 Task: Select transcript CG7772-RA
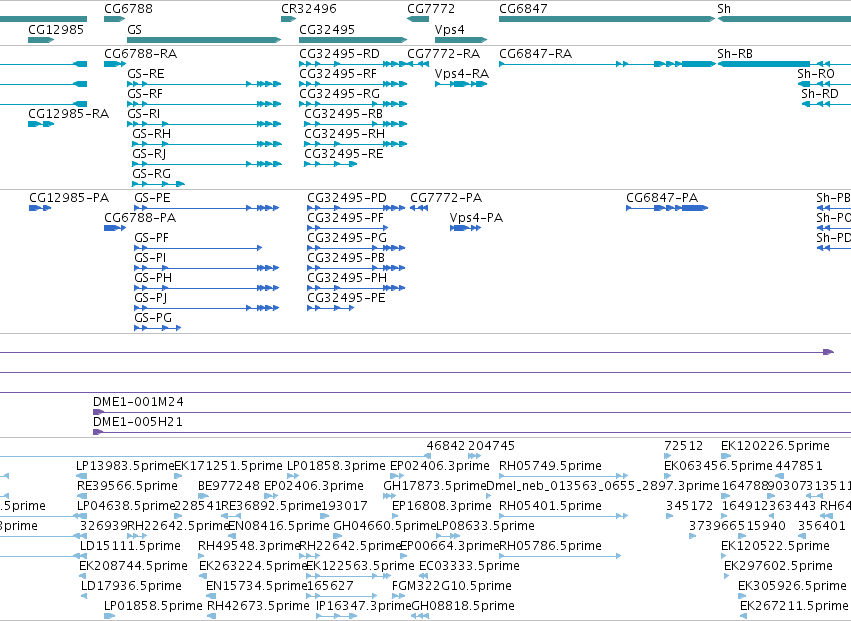coord(443,54)
